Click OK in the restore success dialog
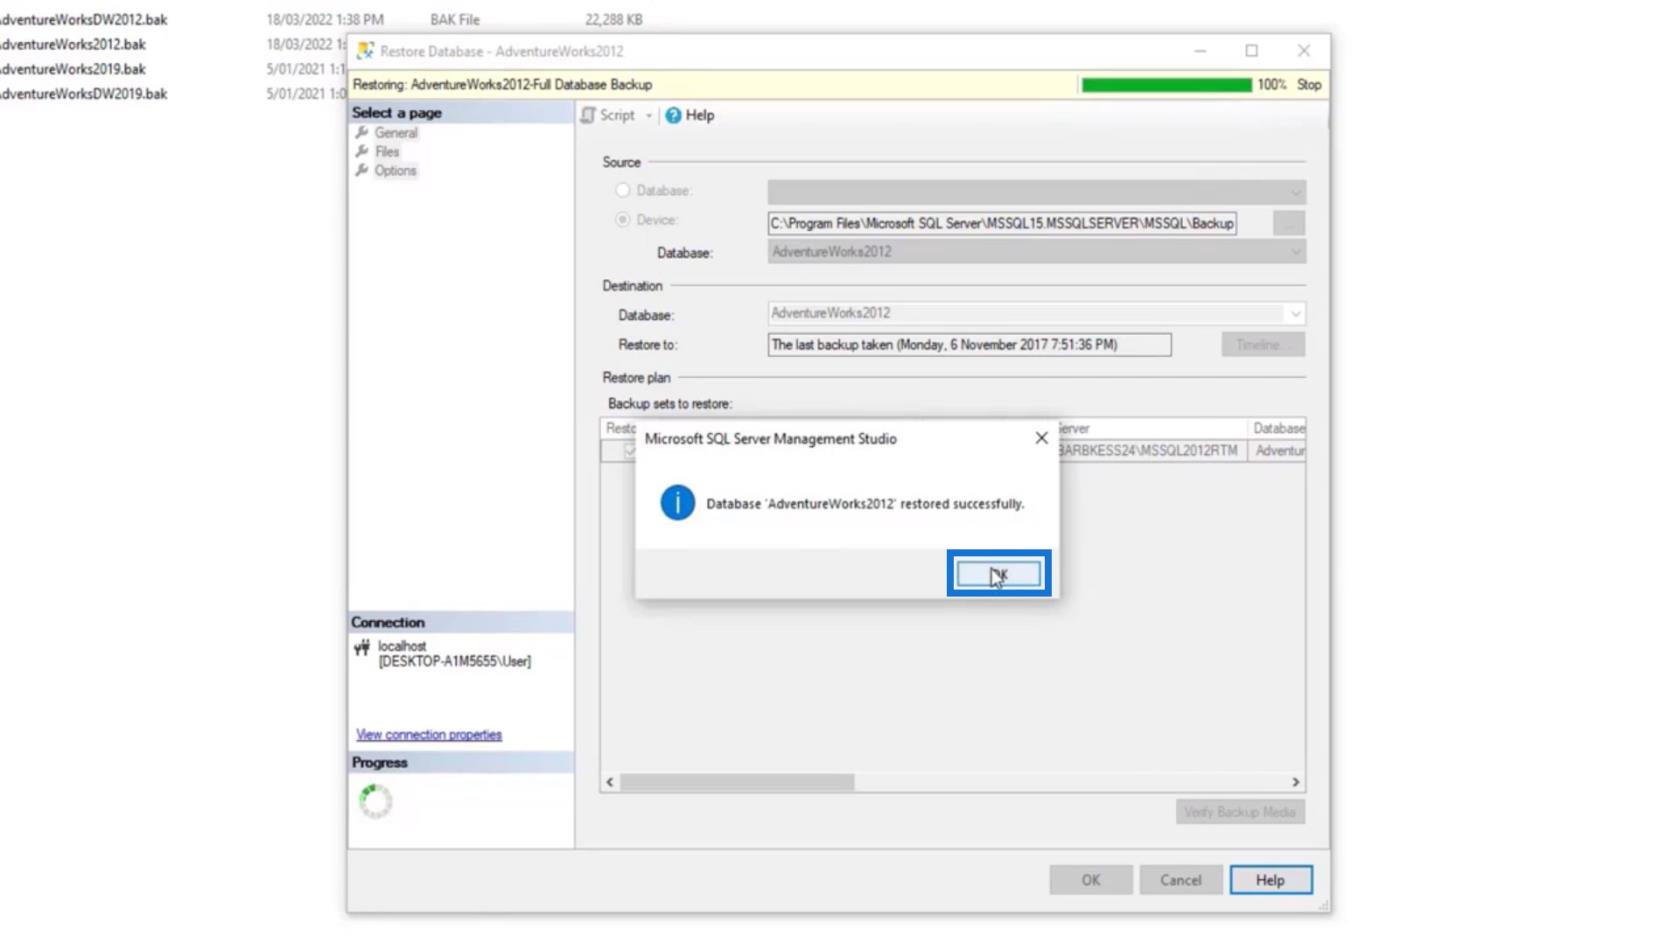The image size is (1680, 943). pos(998,574)
